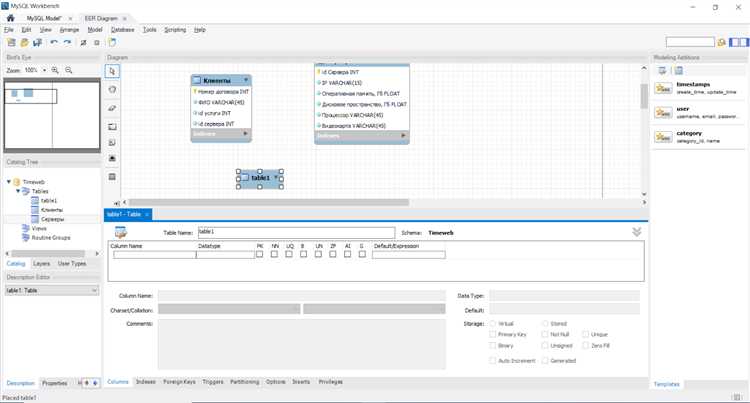The image size is (750, 403).
Task: Select the Клиенты table in Catalog Tree
Action: click(50, 209)
